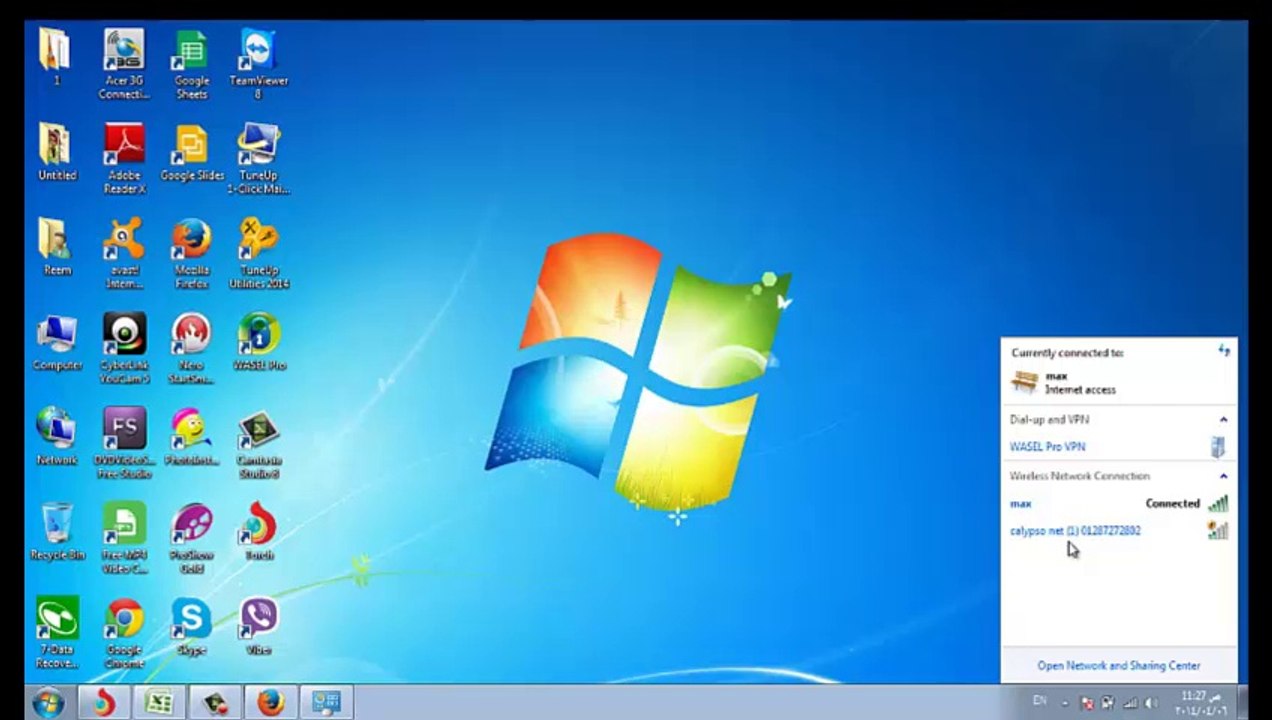Click the 'Currently connected to:' heading

coord(1067,353)
